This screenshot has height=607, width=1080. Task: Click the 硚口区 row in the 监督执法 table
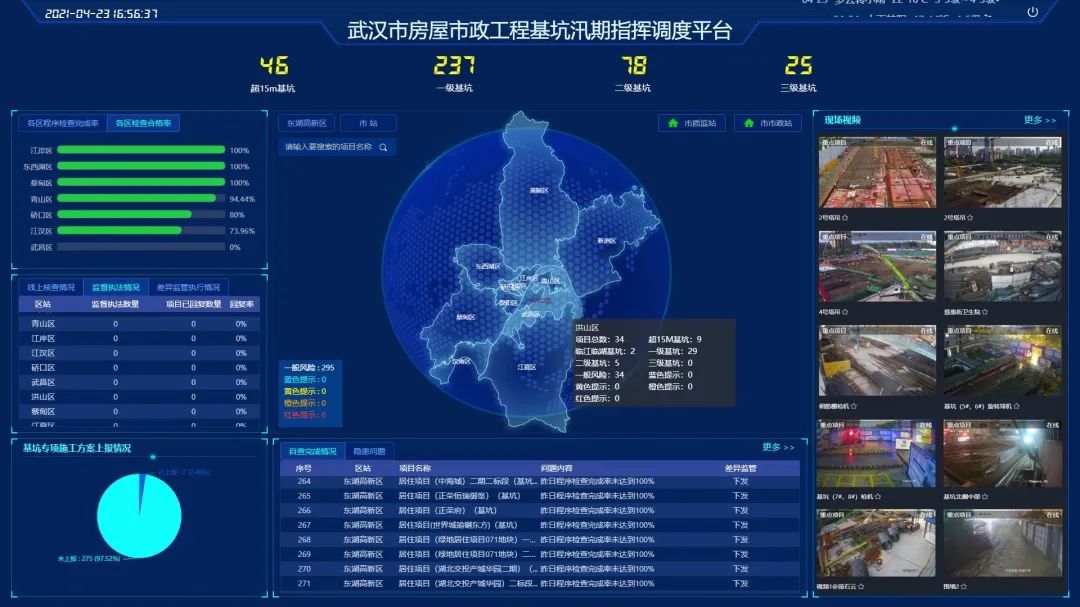[x=139, y=367]
